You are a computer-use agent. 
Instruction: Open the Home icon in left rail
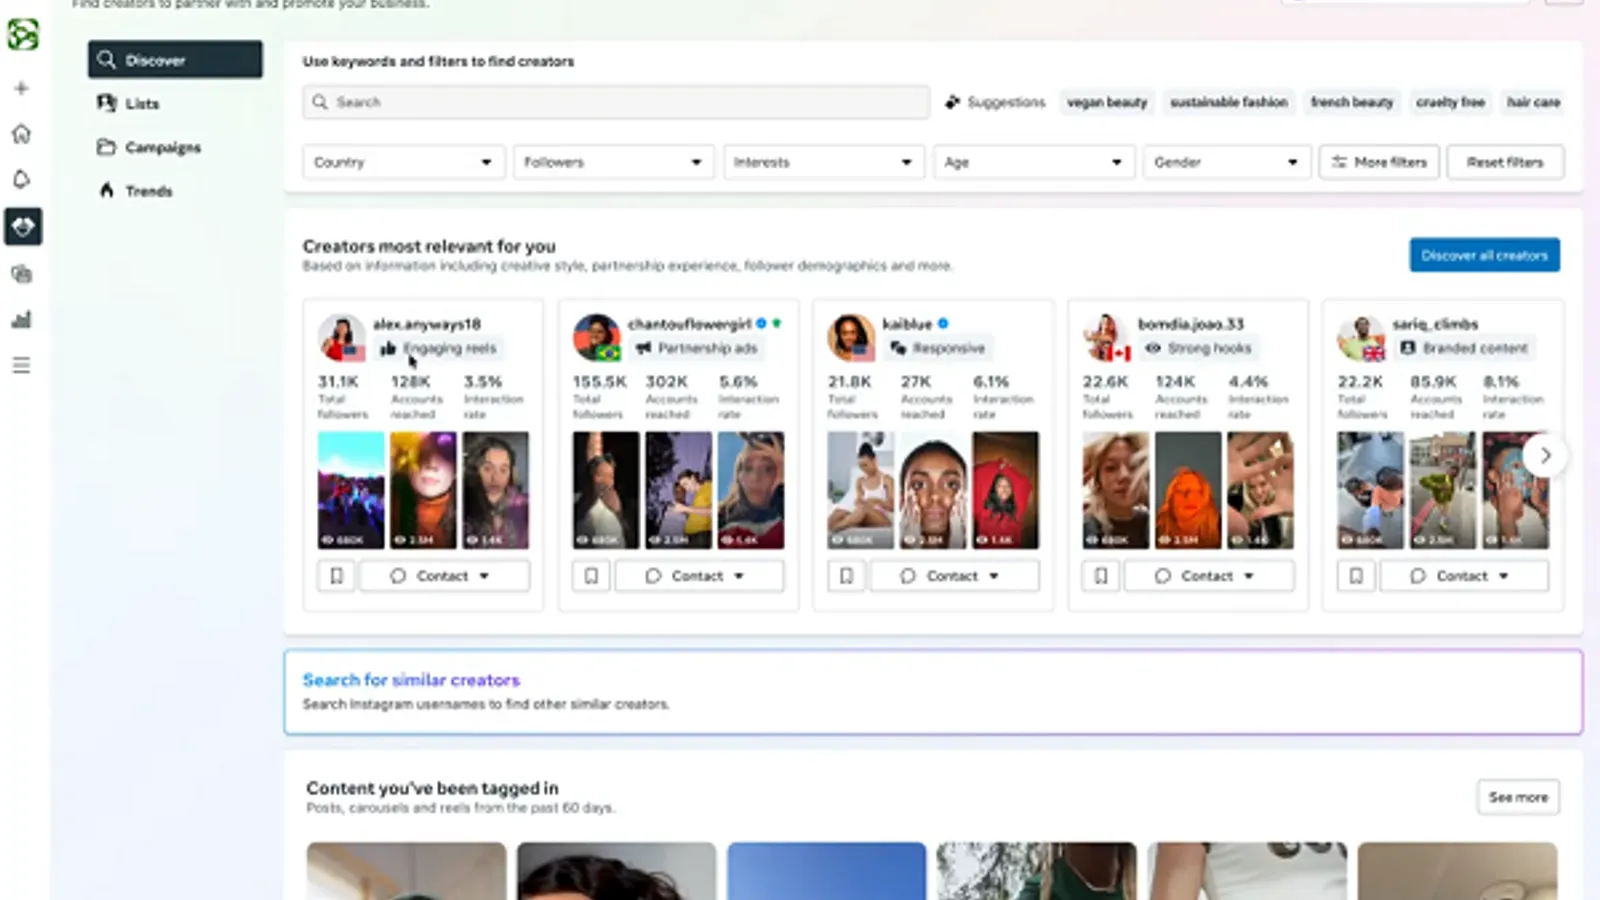pyautogui.click(x=21, y=133)
